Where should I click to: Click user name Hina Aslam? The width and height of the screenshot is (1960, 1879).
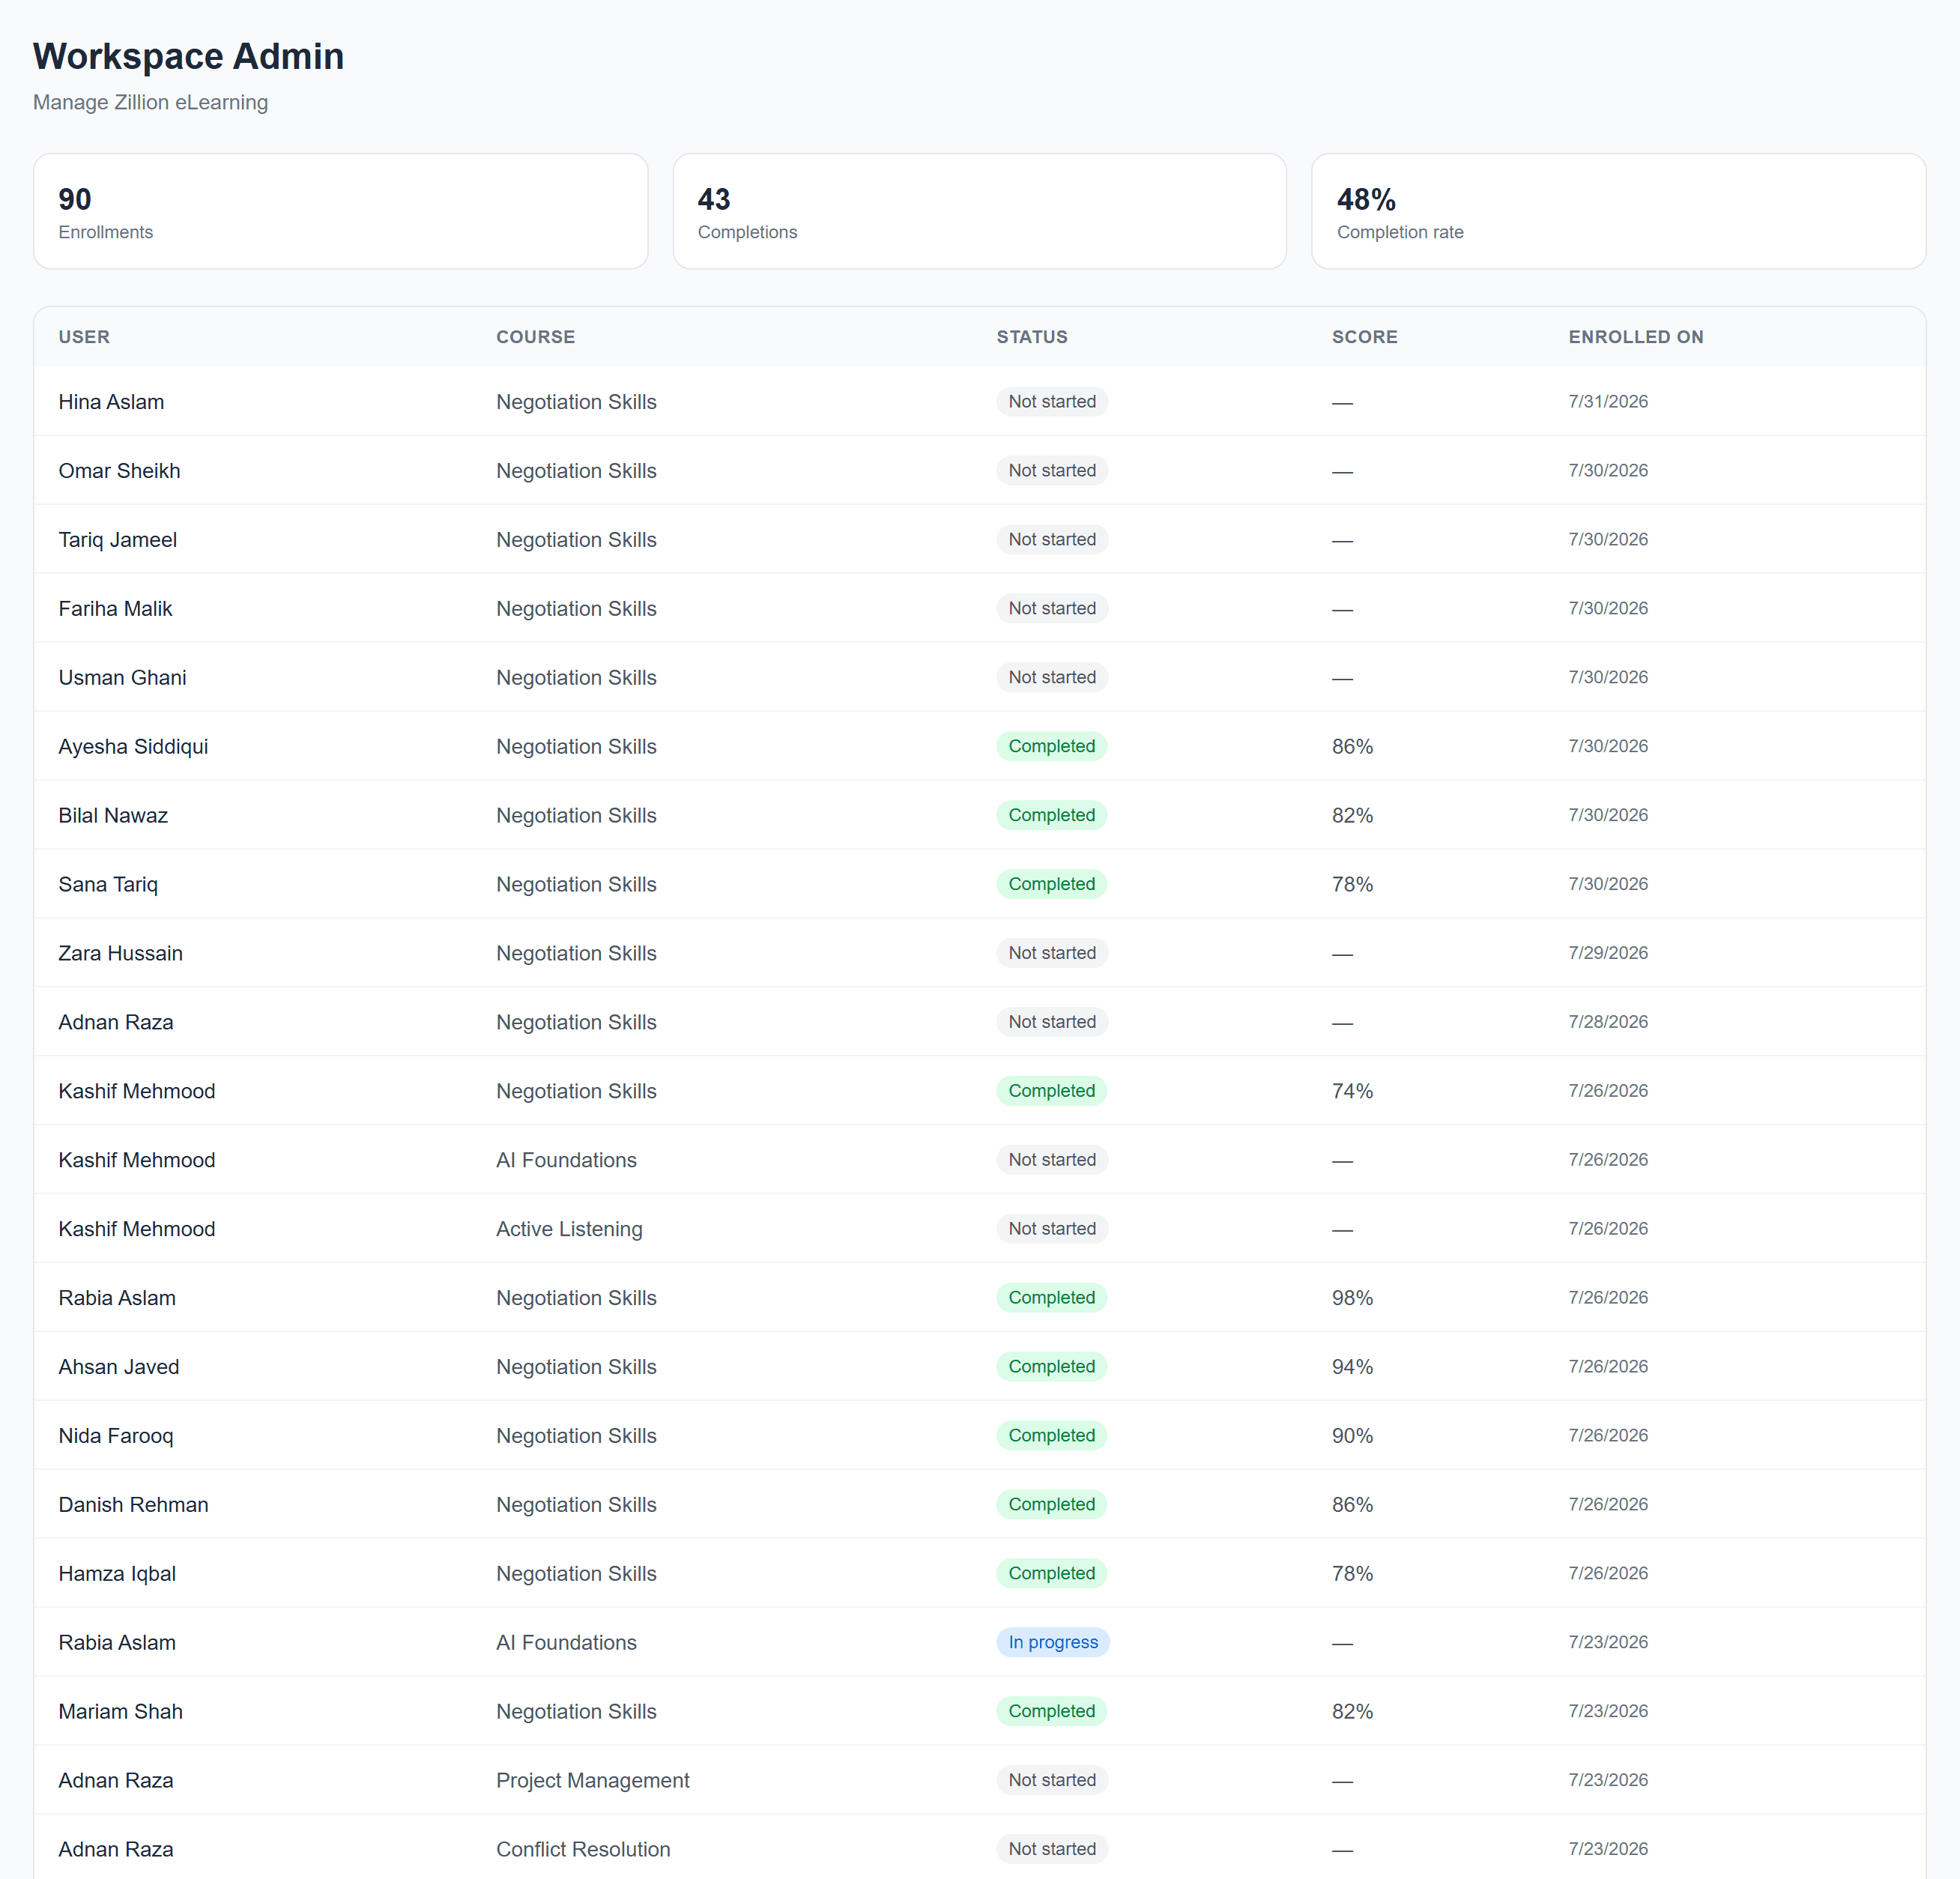click(111, 402)
